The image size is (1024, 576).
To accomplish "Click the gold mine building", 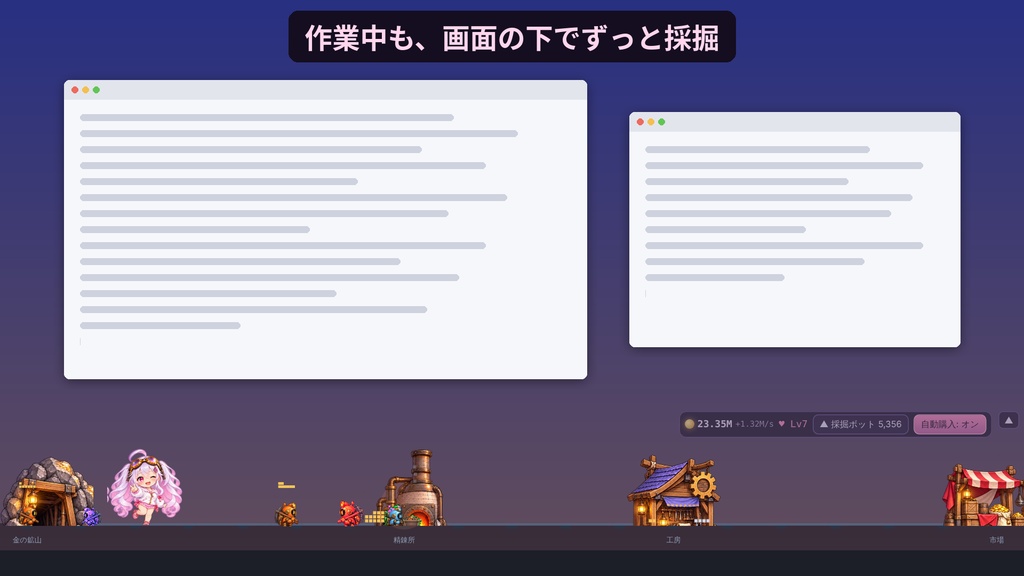I will 46,492.
